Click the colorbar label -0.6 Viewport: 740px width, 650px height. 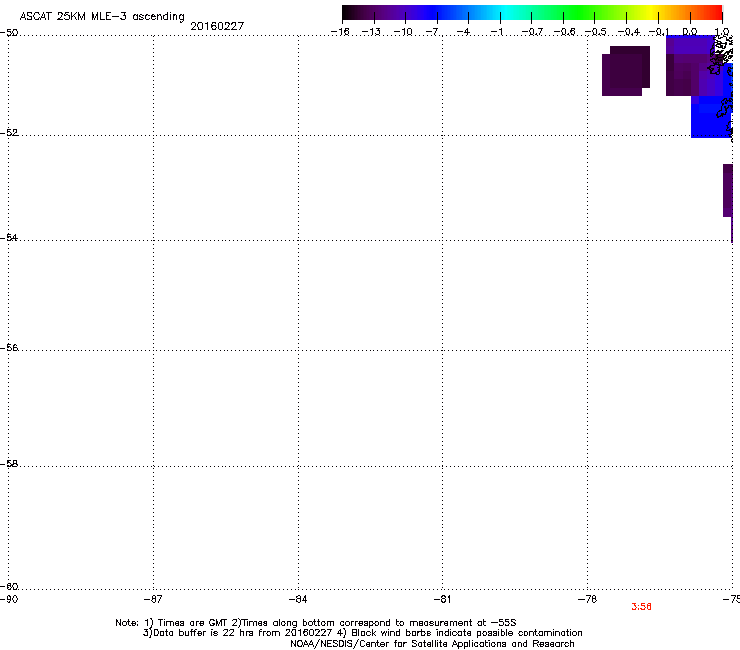pyautogui.click(x=564, y=32)
